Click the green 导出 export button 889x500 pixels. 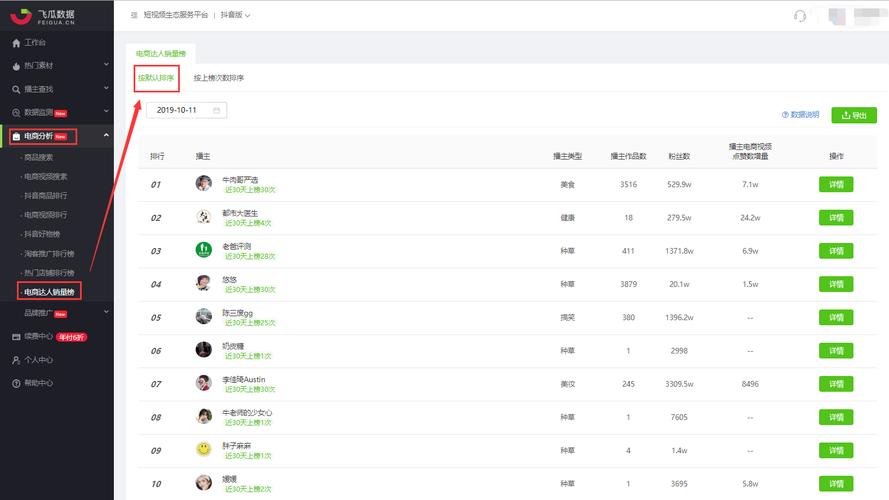tap(853, 115)
